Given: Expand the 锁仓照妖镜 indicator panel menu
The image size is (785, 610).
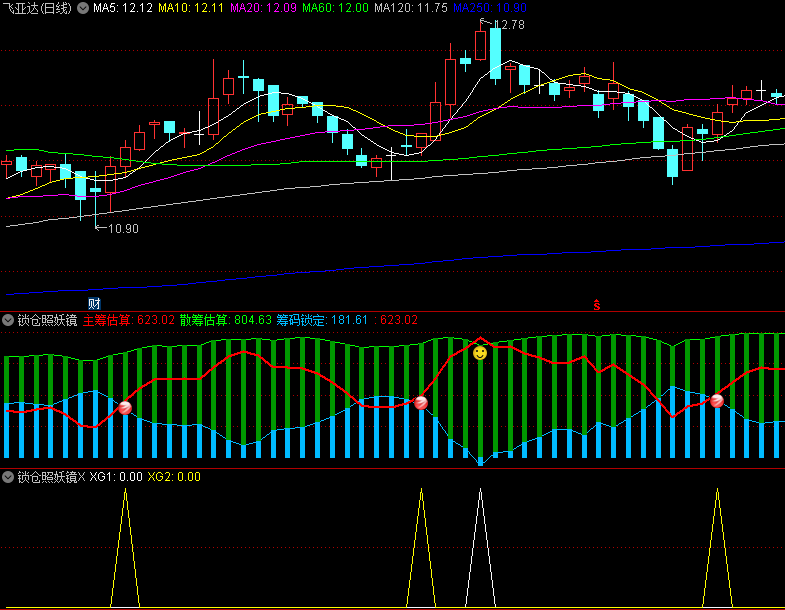Looking at the screenshot, I should [x=8, y=320].
